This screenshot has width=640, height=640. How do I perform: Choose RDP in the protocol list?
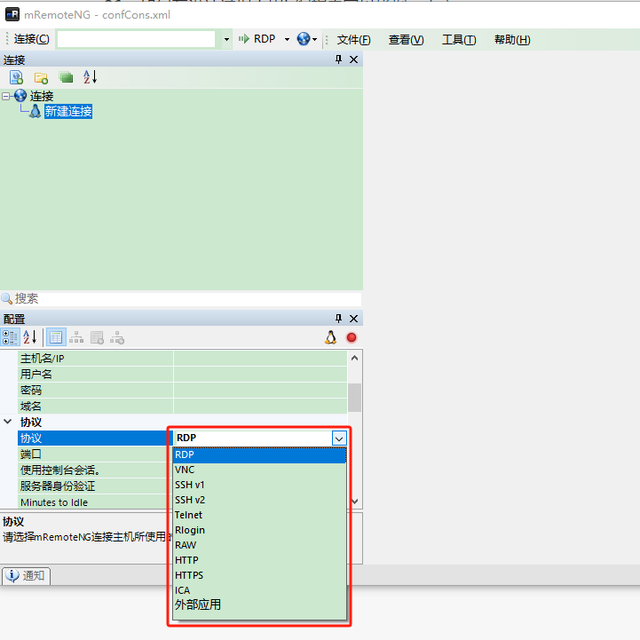click(x=260, y=455)
